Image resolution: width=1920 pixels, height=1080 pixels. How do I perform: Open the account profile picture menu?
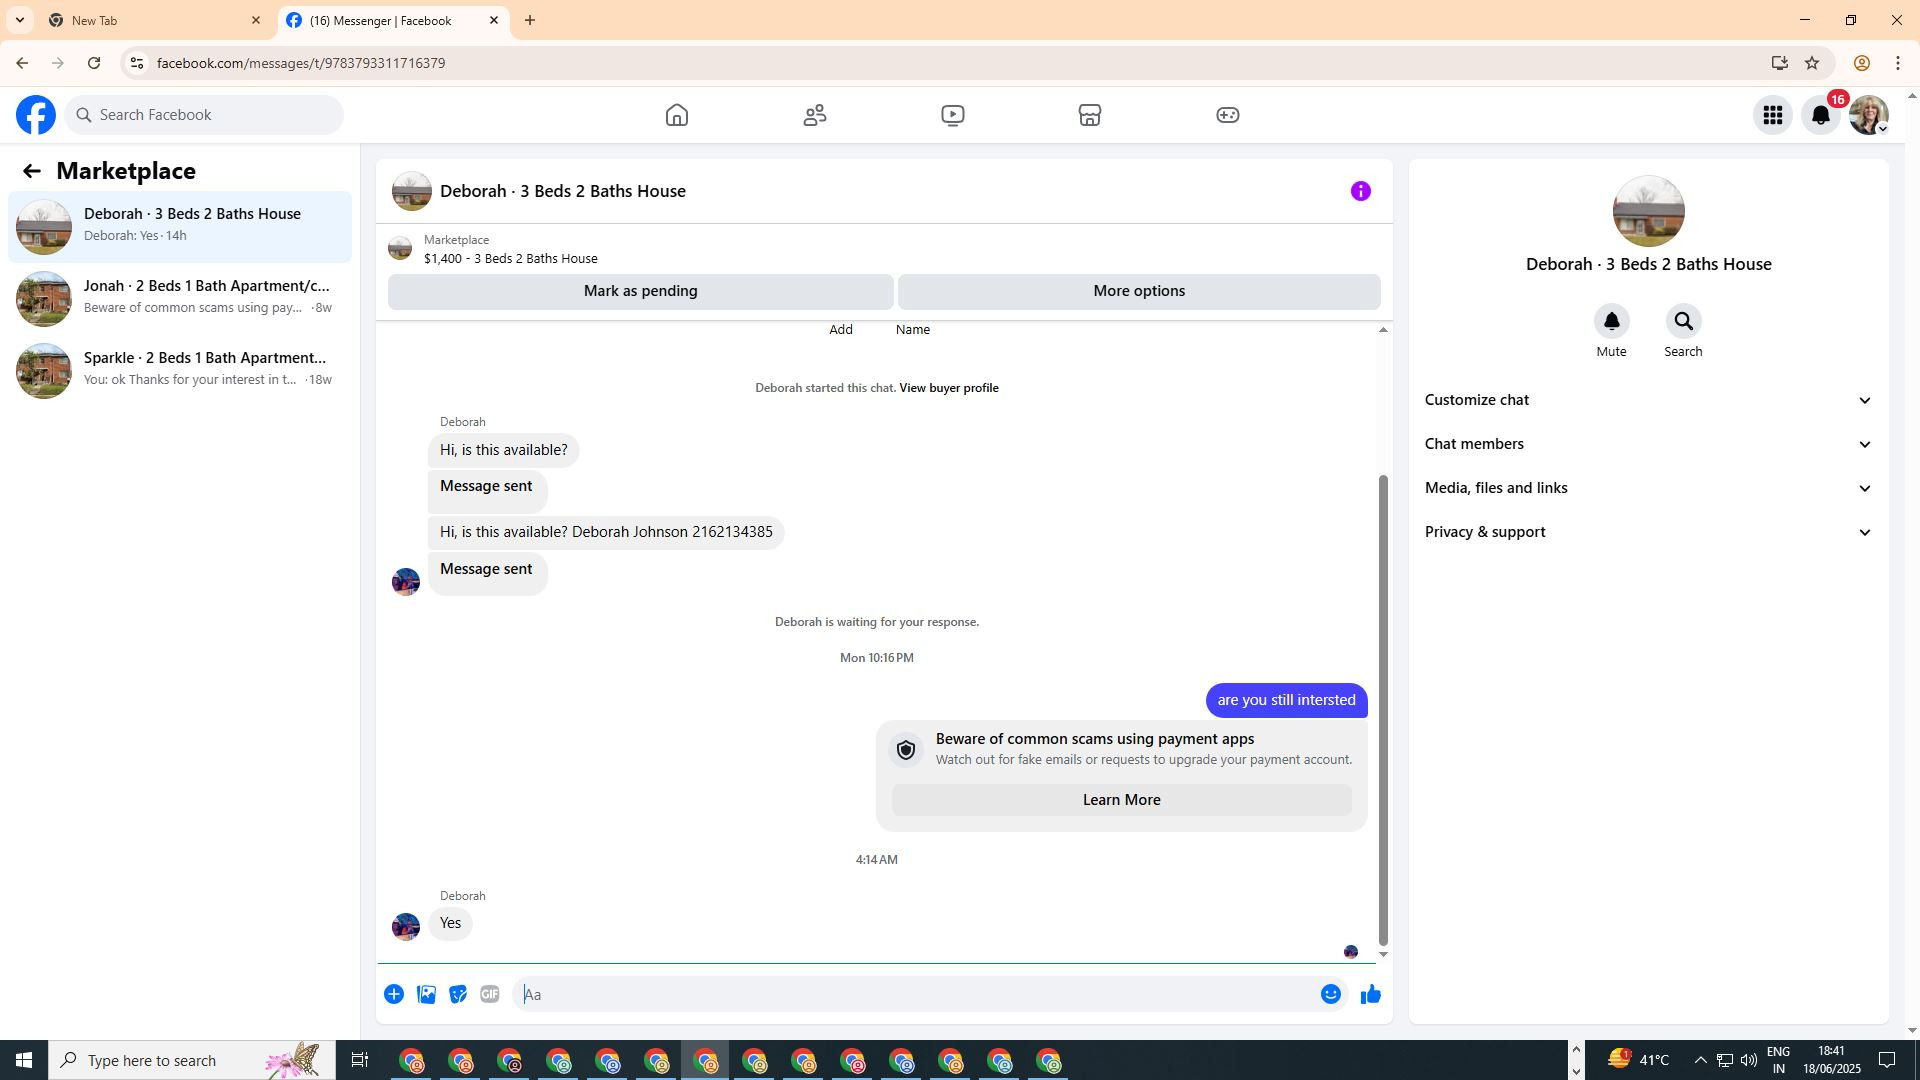click(1869, 115)
